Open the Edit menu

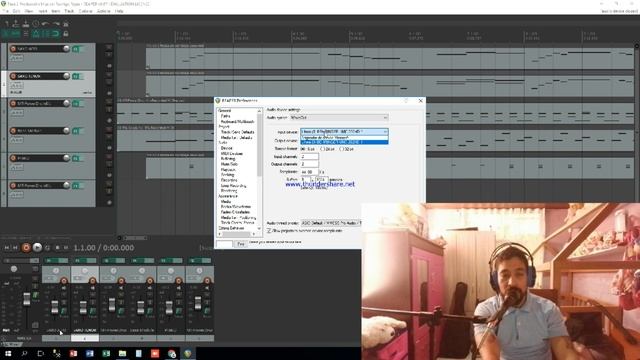pos(16,11)
